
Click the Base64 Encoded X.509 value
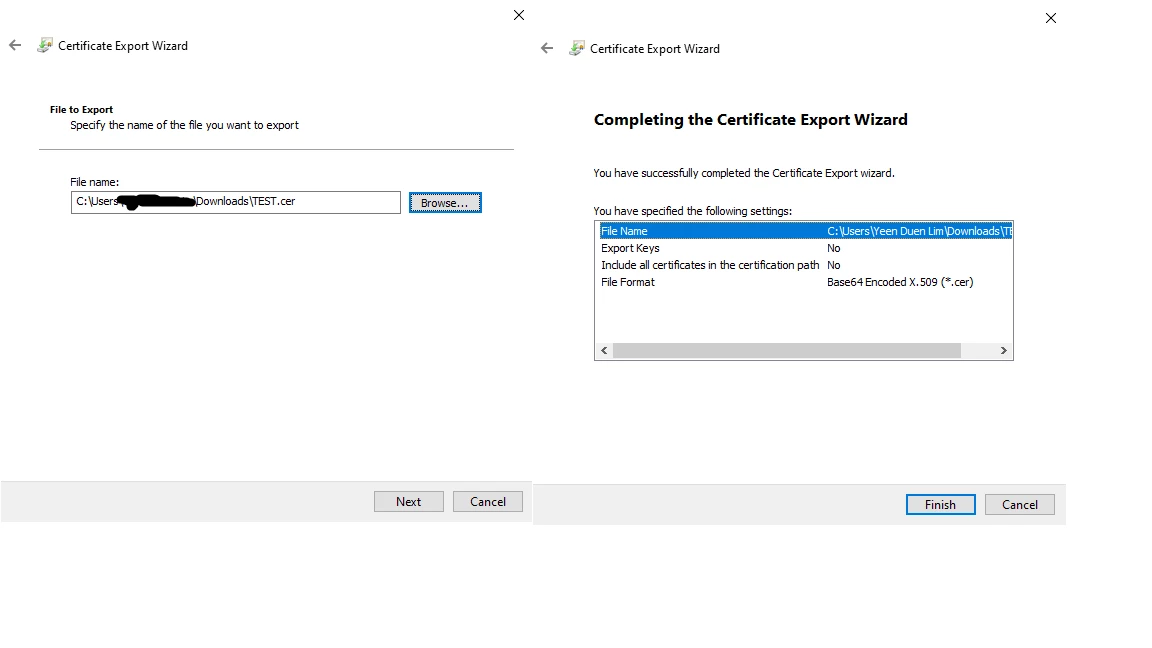point(900,282)
